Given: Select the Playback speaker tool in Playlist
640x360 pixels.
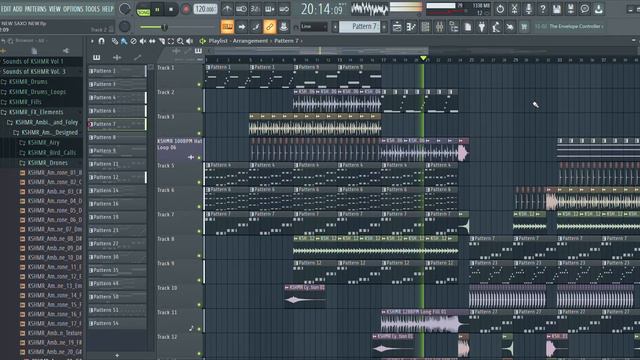Looking at the screenshot, I should pos(189,41).
